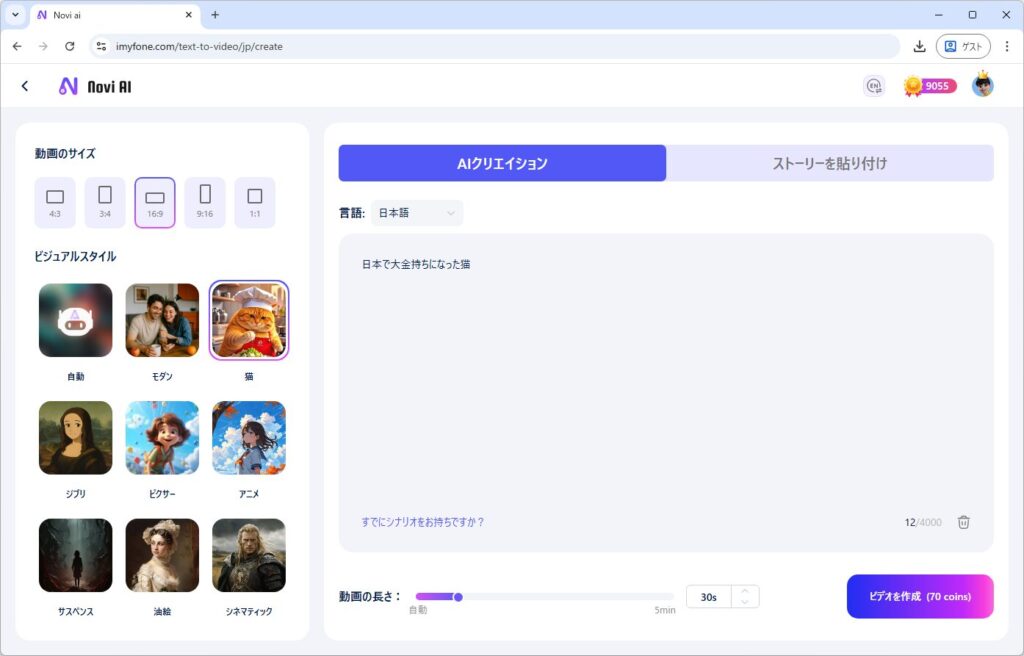Screen dimensions: 1024x656
Task: Click the coin balance badge showing 9055
Action: coord(930,86)
